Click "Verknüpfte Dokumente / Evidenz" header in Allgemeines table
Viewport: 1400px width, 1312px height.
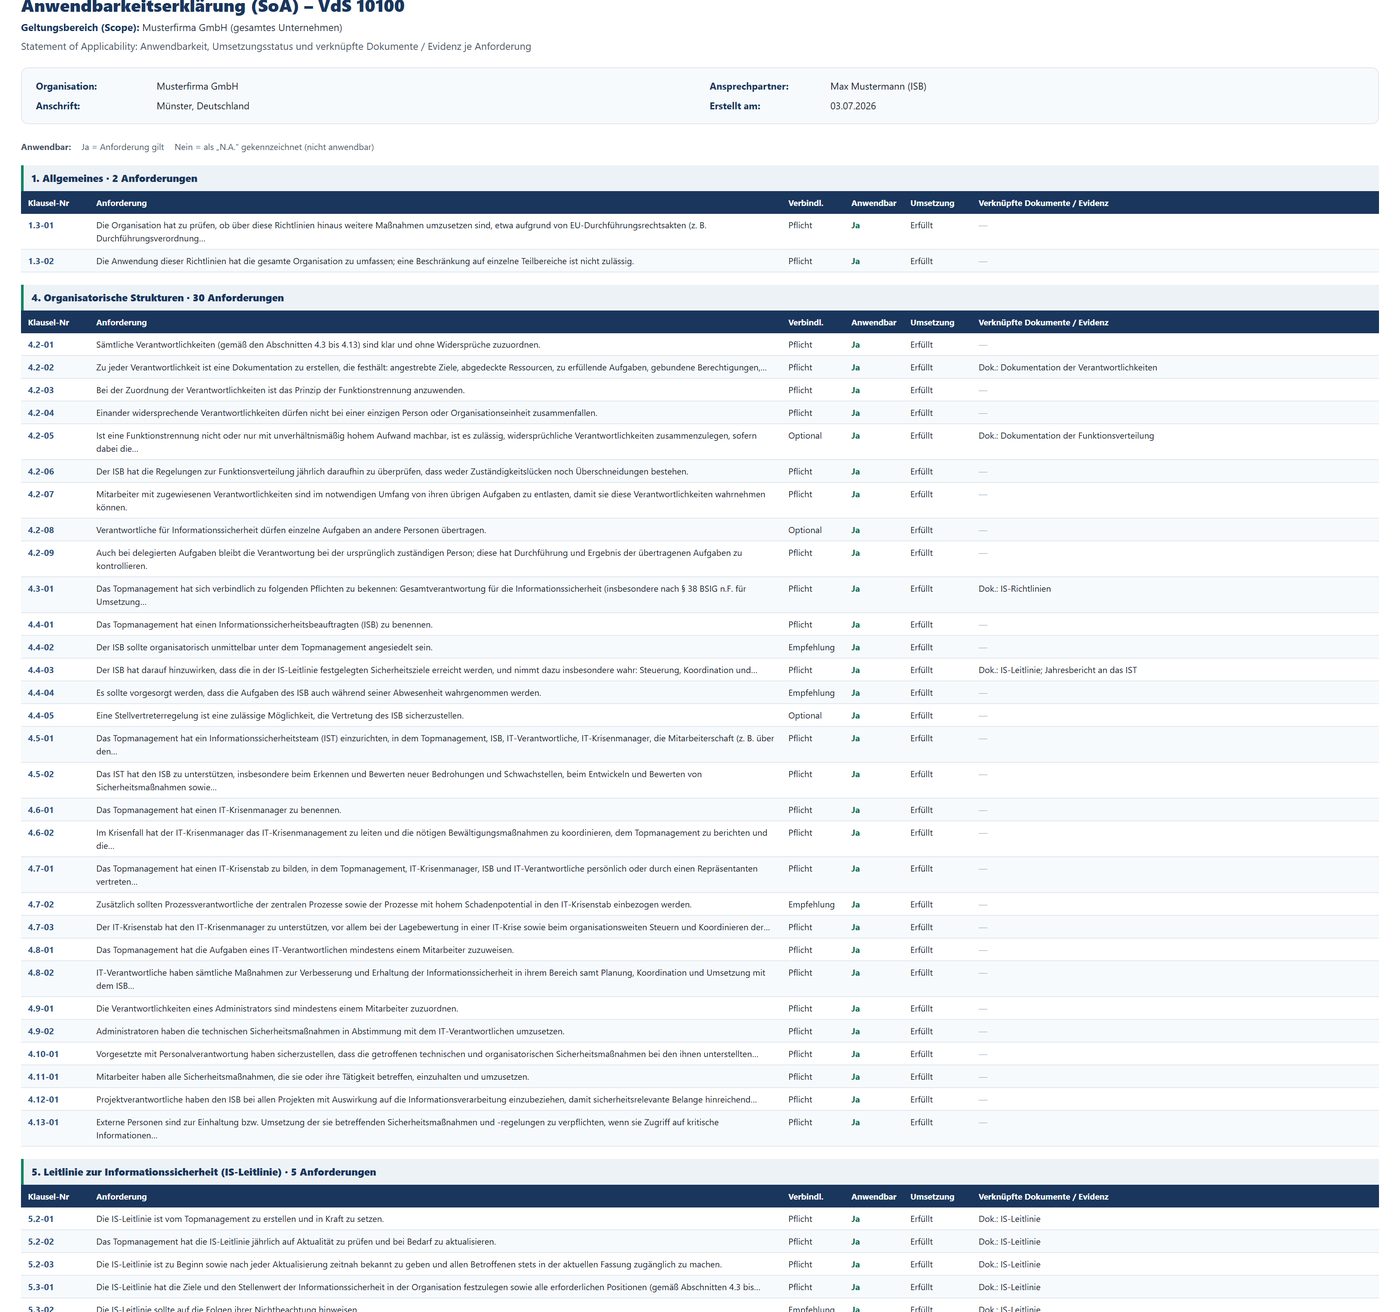click(x=1043, y=203)
